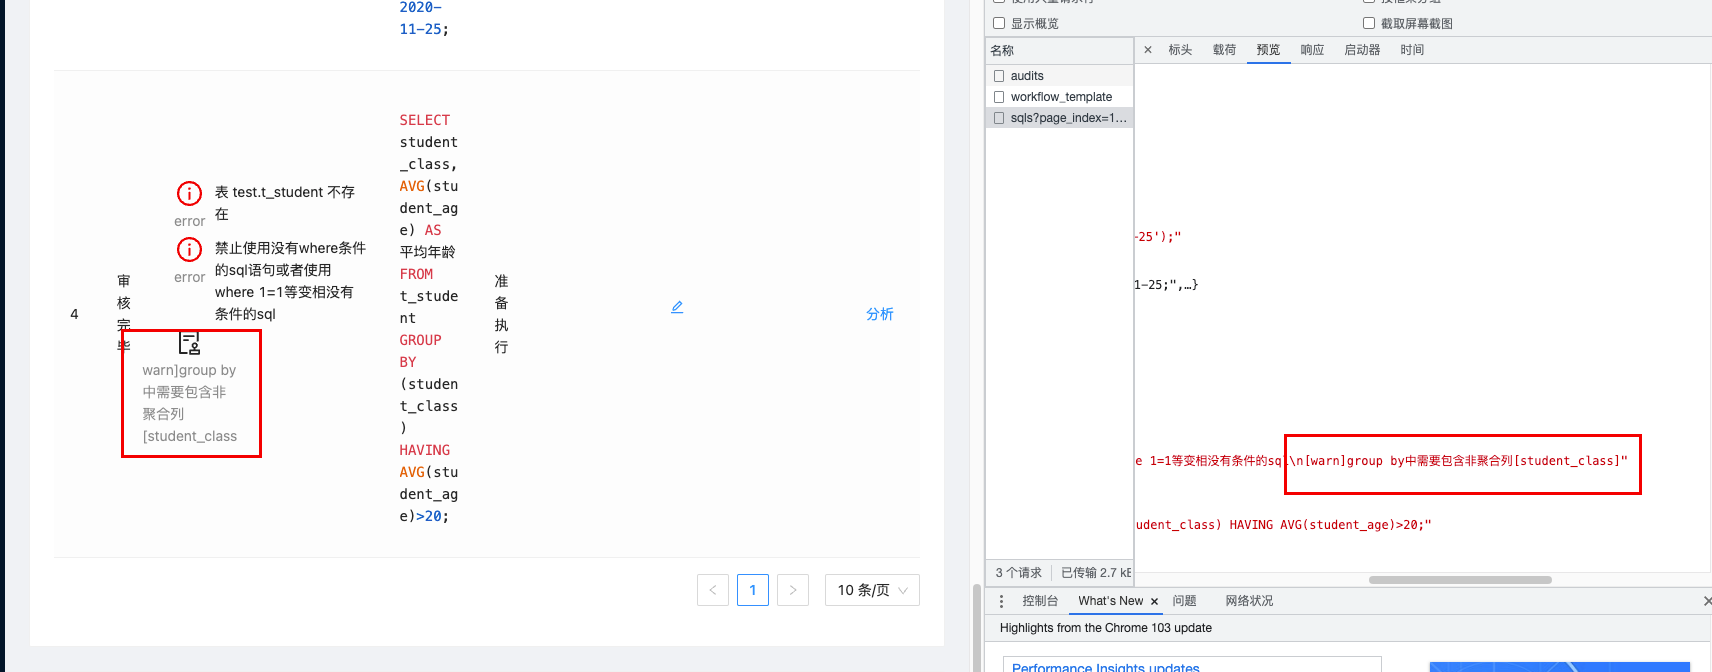Click the horizontal scrollbar in preview pane
1712x672 pixels.
[1460, 580]
